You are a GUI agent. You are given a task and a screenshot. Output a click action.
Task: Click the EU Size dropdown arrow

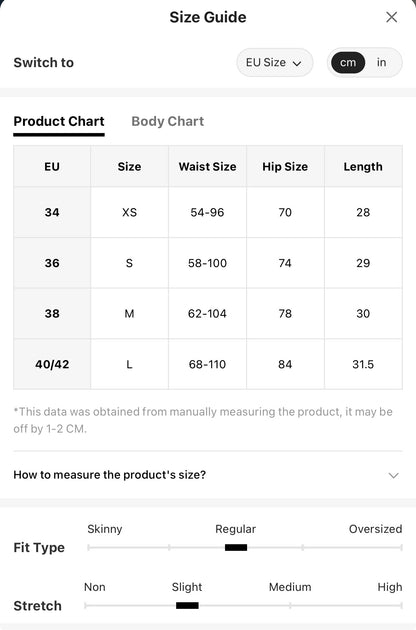point(297,63)
